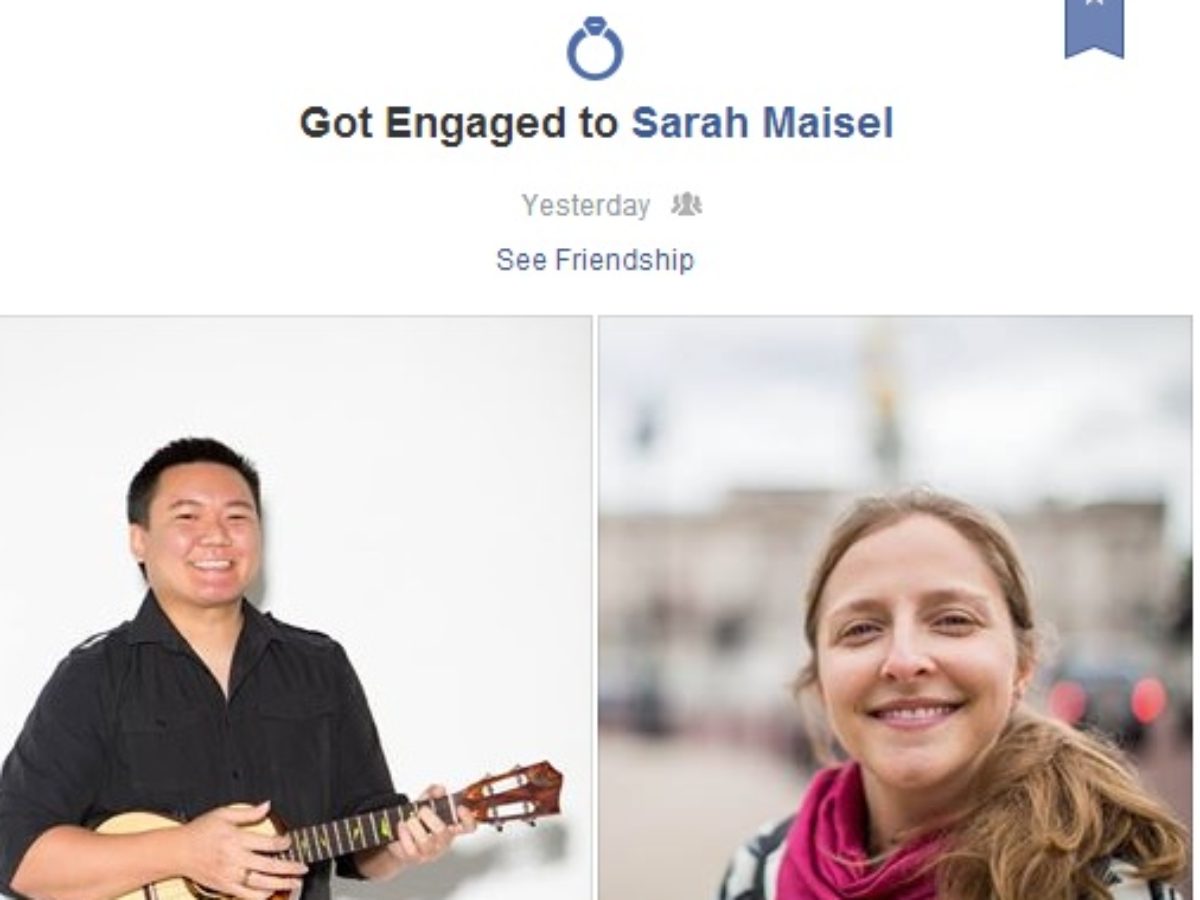Click the red blurred lights in right photo
This screenshot has width=1200, height=900.
1107,700
